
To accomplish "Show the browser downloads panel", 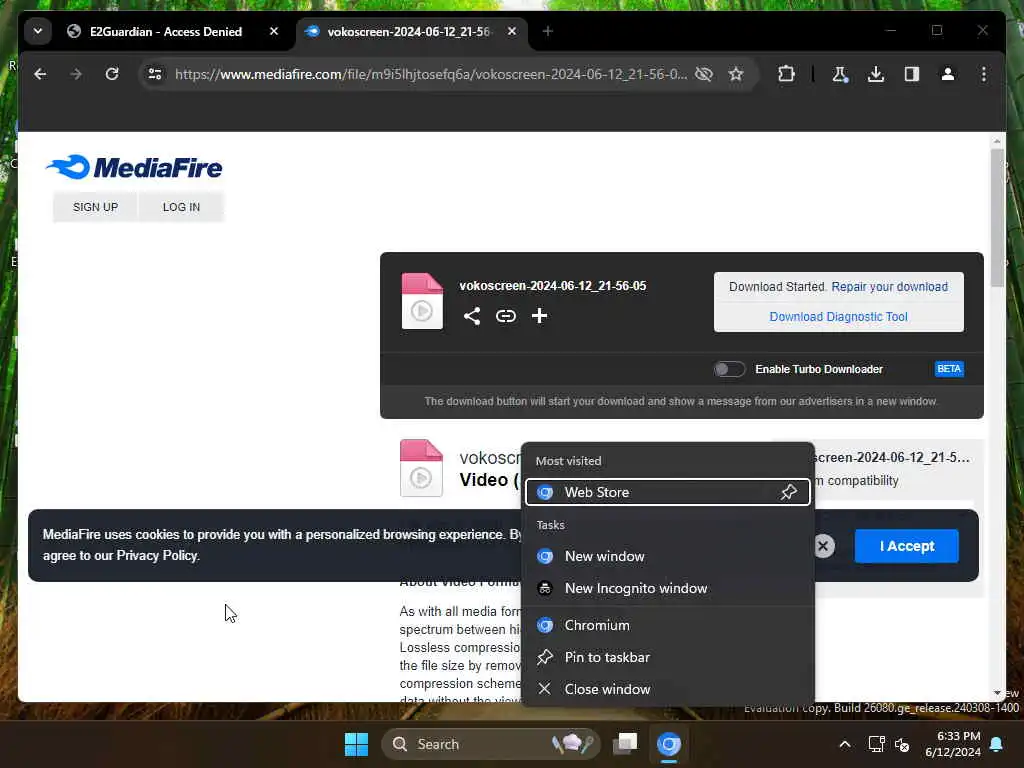I will coord(876,74).
